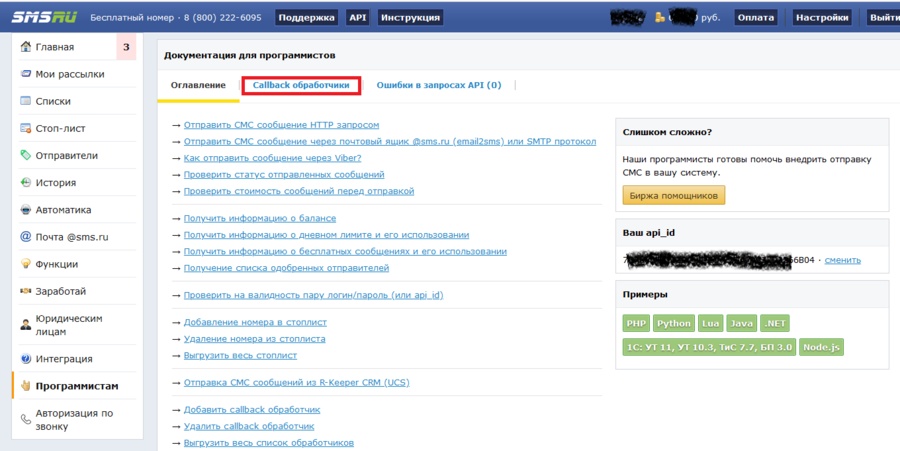
Task: Click the coins balance icon in header
Action: click(660, 17)
